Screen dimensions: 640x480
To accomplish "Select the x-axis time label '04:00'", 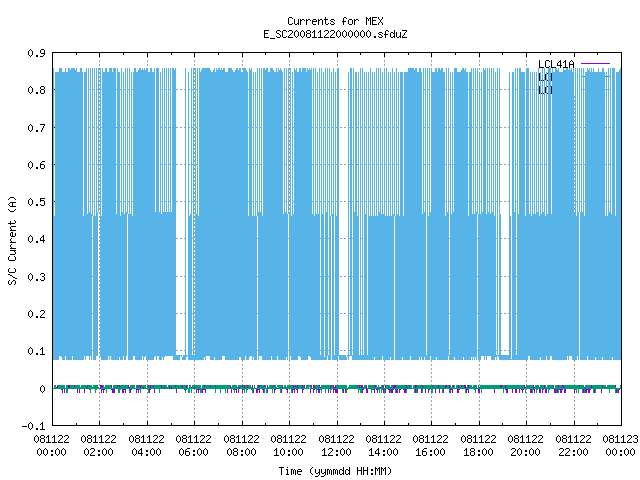I will [x=146, y=452].
